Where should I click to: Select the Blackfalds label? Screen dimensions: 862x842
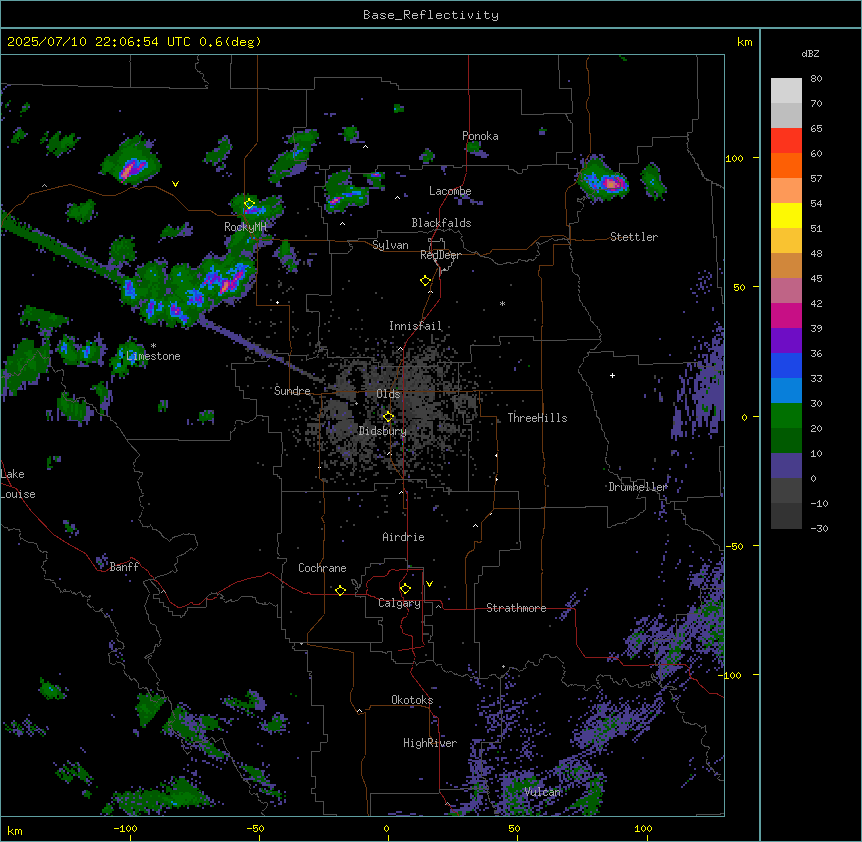tap(441, 223)
